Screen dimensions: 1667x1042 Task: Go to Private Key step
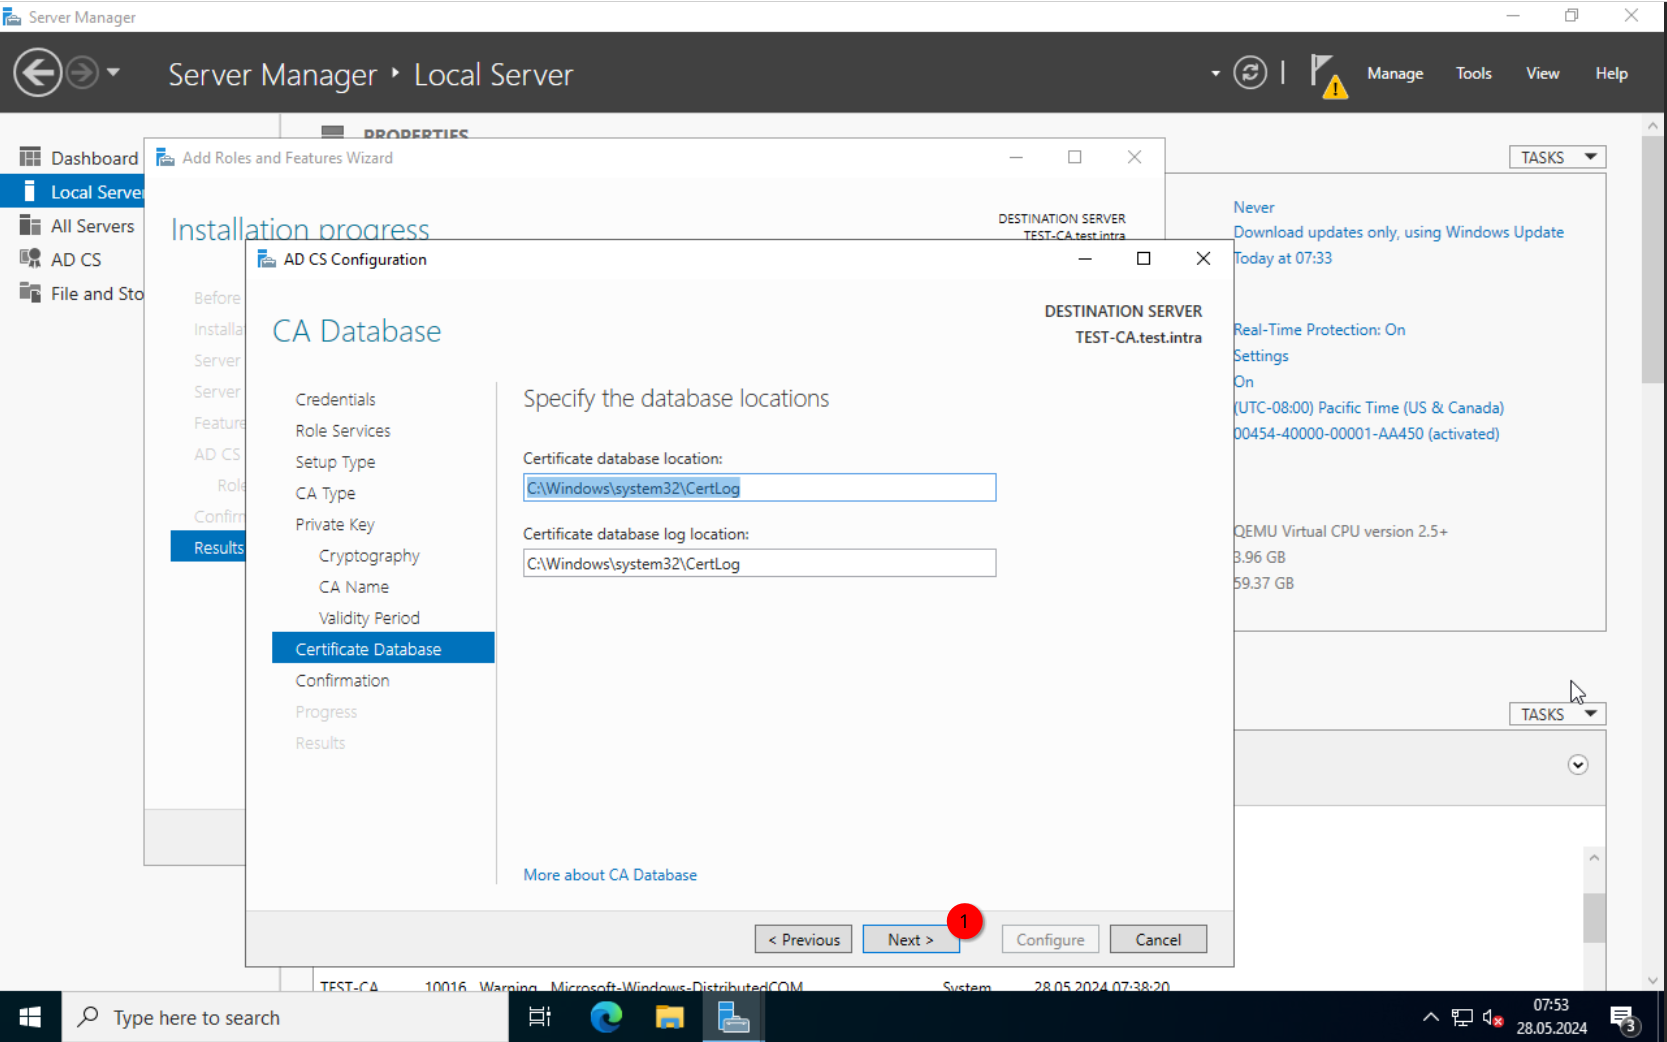click(x=335, y=525)
